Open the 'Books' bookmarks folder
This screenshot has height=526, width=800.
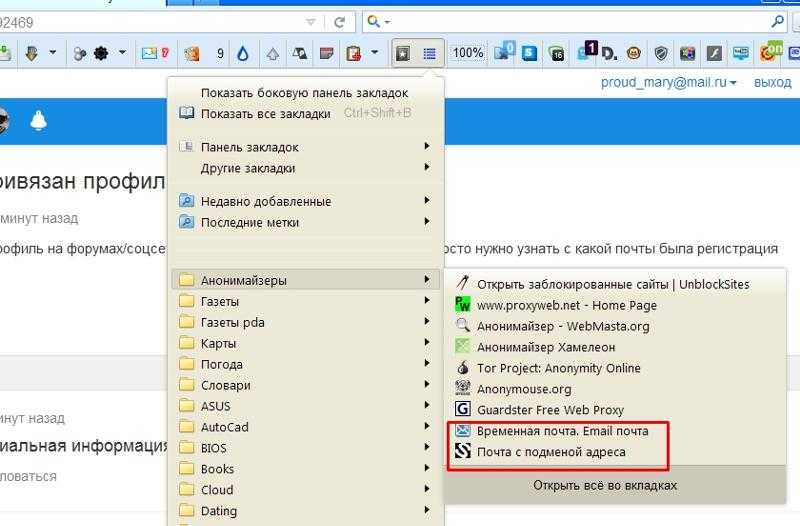pos(306,468)
